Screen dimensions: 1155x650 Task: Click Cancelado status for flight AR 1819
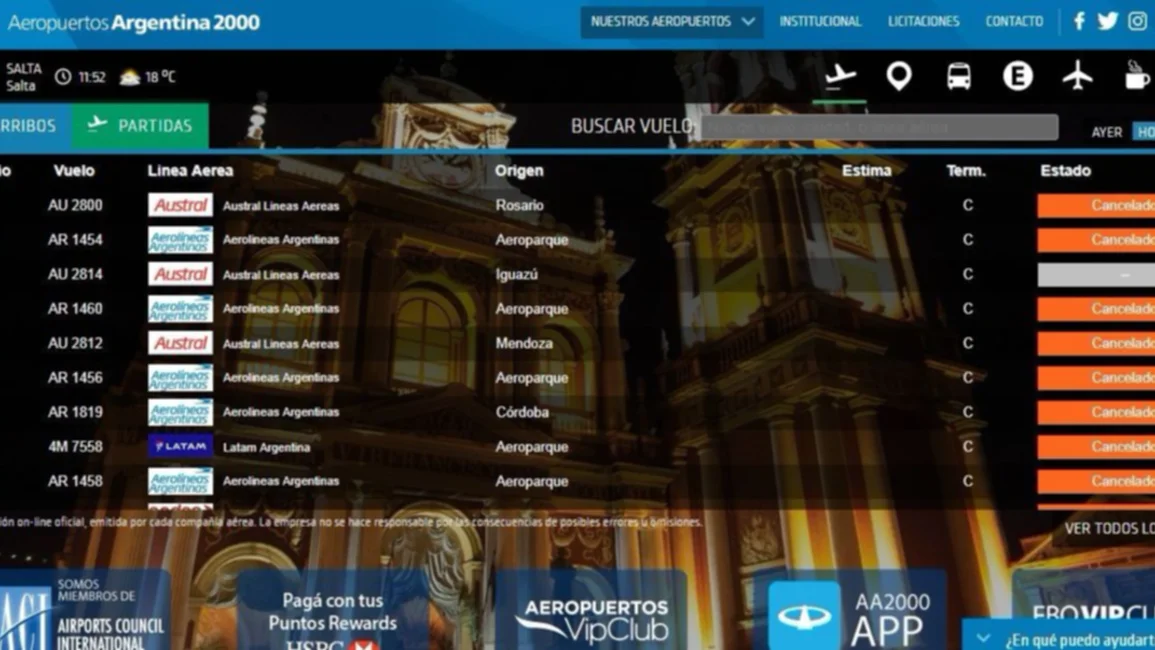pyautogui.click(x=1096, y=412)
